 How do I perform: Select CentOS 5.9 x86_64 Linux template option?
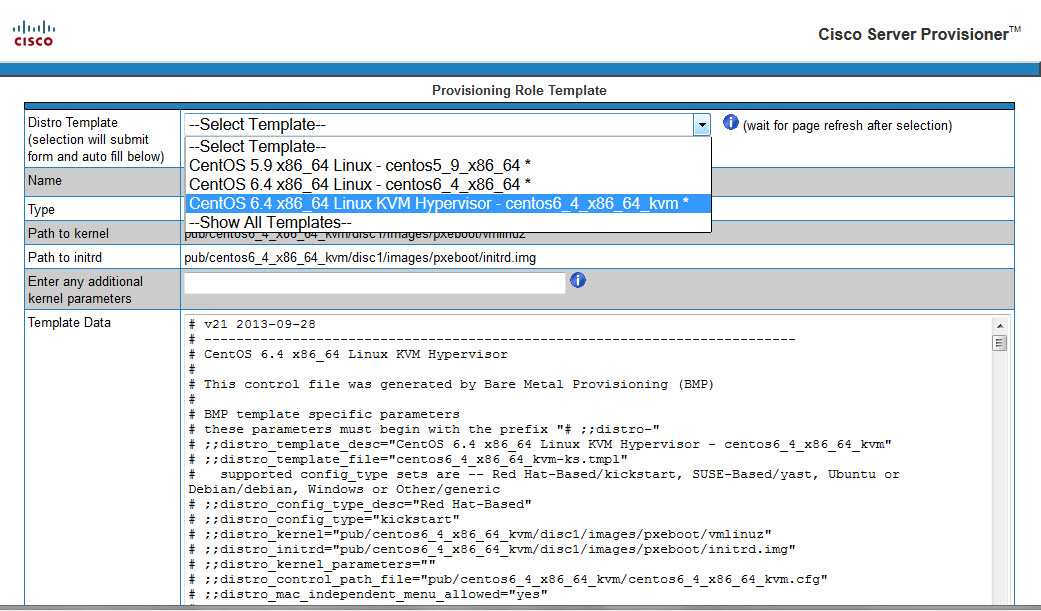point(447,165)
